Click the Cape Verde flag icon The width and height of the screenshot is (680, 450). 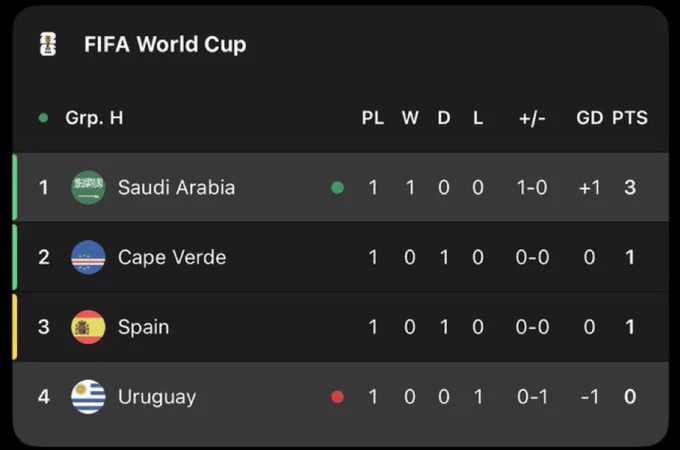[x=88, y=258]
